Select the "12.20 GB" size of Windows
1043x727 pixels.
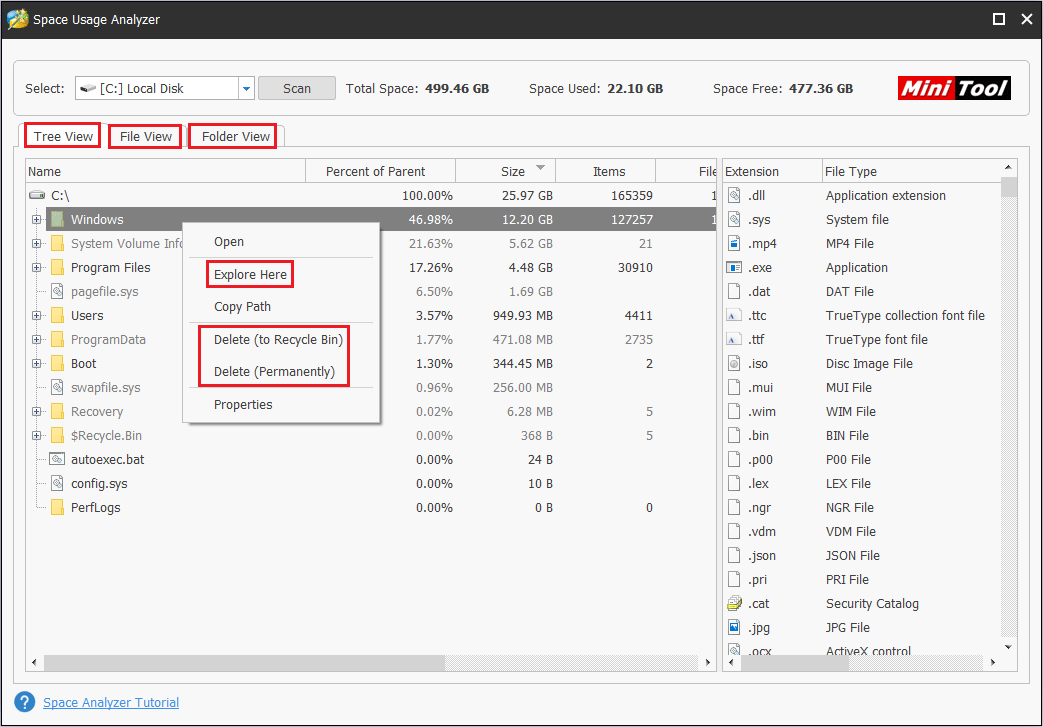[527, 219]
